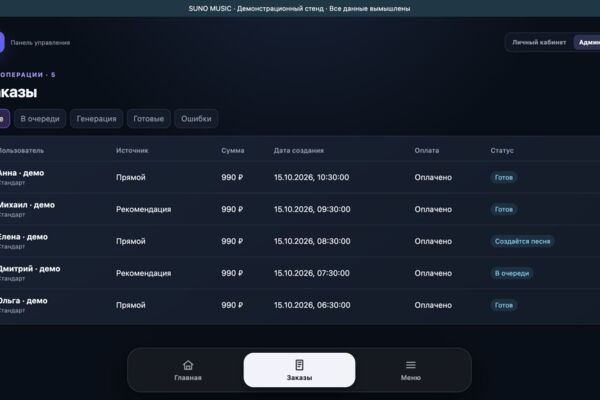Click Готов status badge for Анна

[504, 178]
